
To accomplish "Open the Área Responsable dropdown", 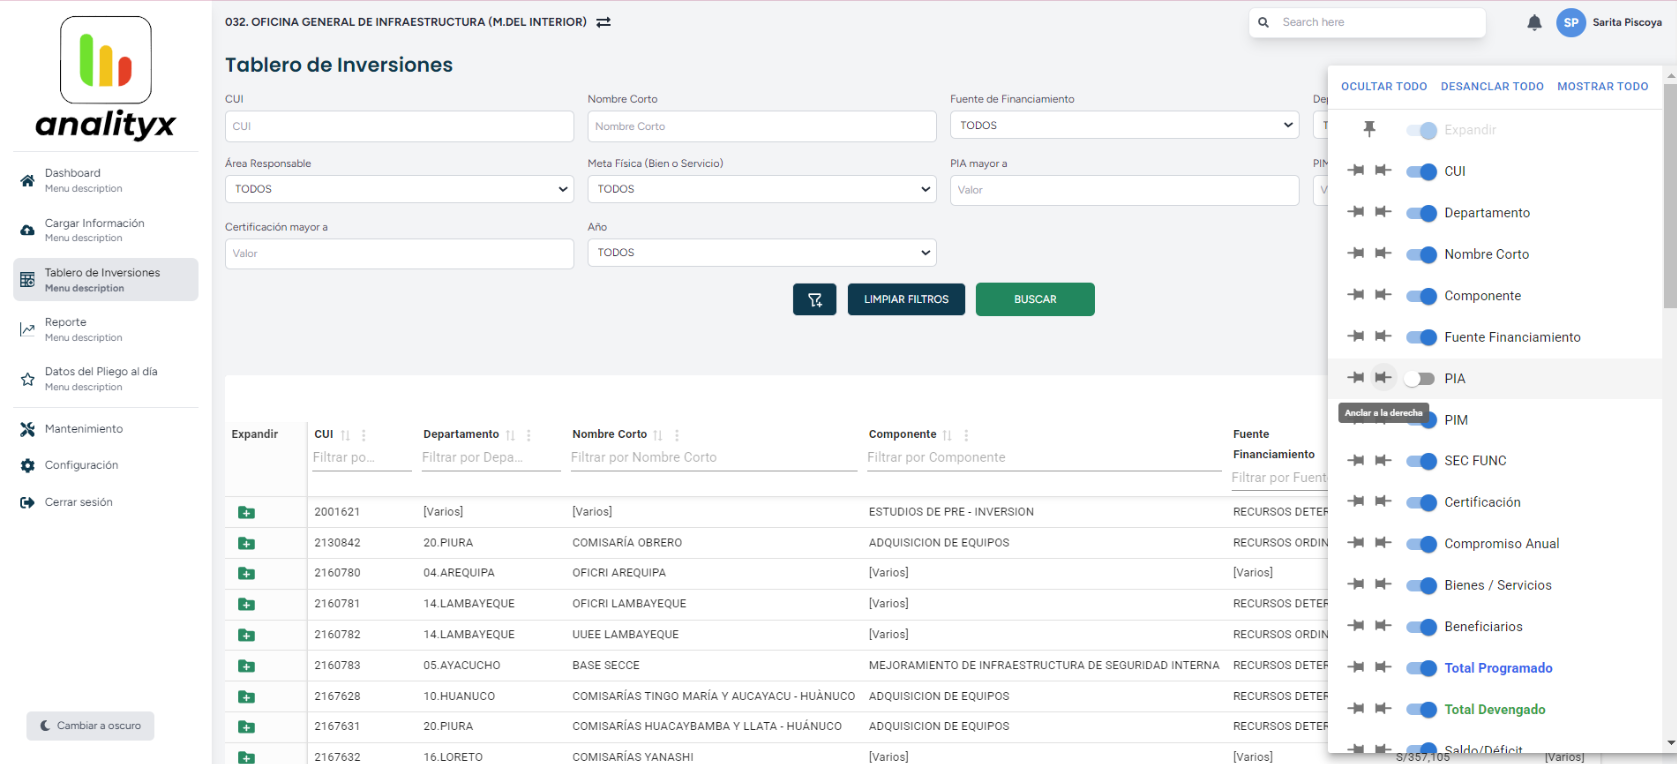I will 399,189.
